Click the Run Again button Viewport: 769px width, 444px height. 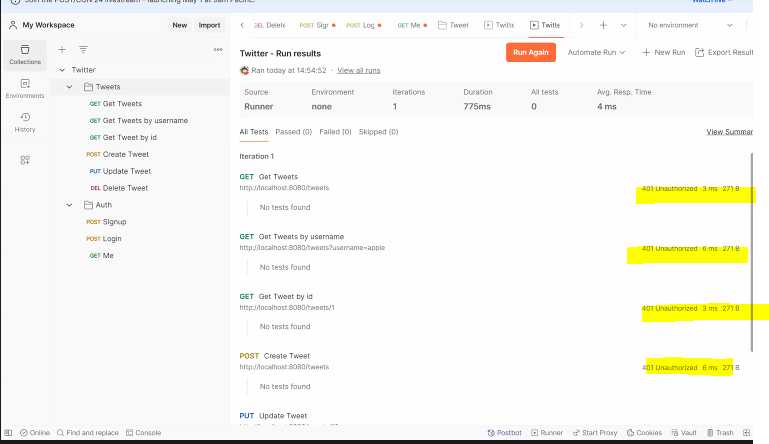click(x=531, y=52)
